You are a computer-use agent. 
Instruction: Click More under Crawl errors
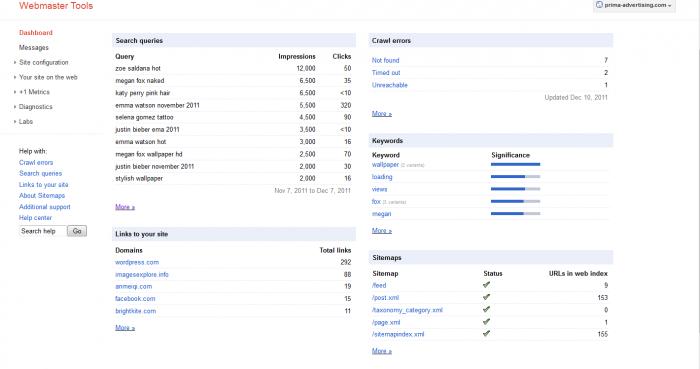click(382, 114)
